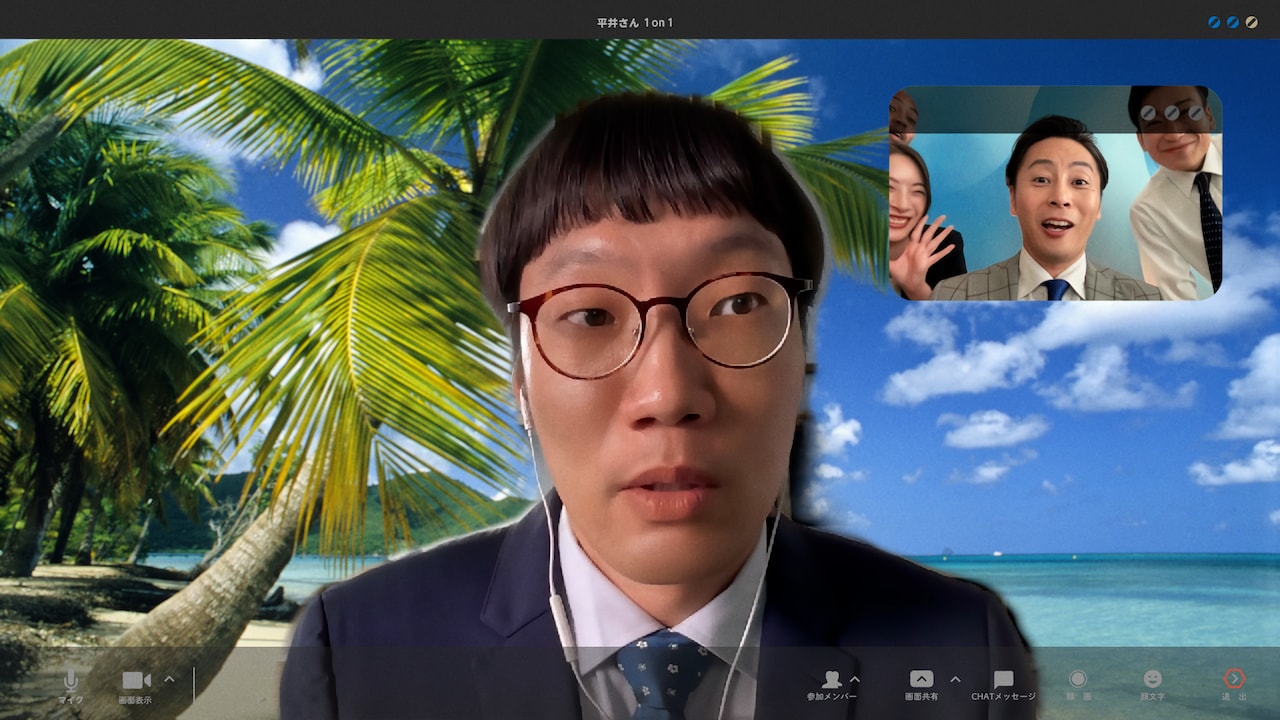Leave the meeting via 退出

click(1234, 680)
